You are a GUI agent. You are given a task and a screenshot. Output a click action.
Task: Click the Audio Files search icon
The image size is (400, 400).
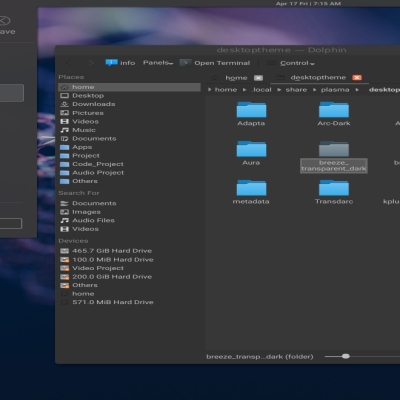point(64,220)
